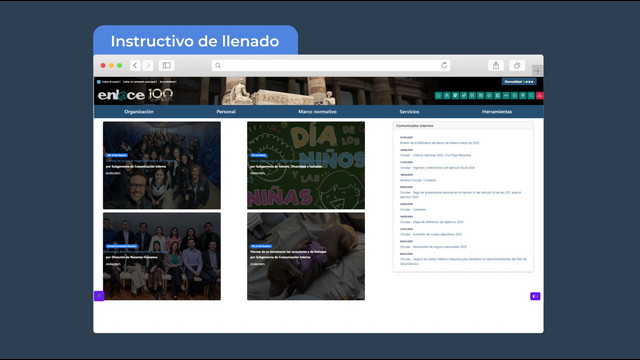Screen dimensions: 640x360
Task: Open the Aumento de cuotas deportivas circular
Action: pyautogui.click(x=431, y=234)
